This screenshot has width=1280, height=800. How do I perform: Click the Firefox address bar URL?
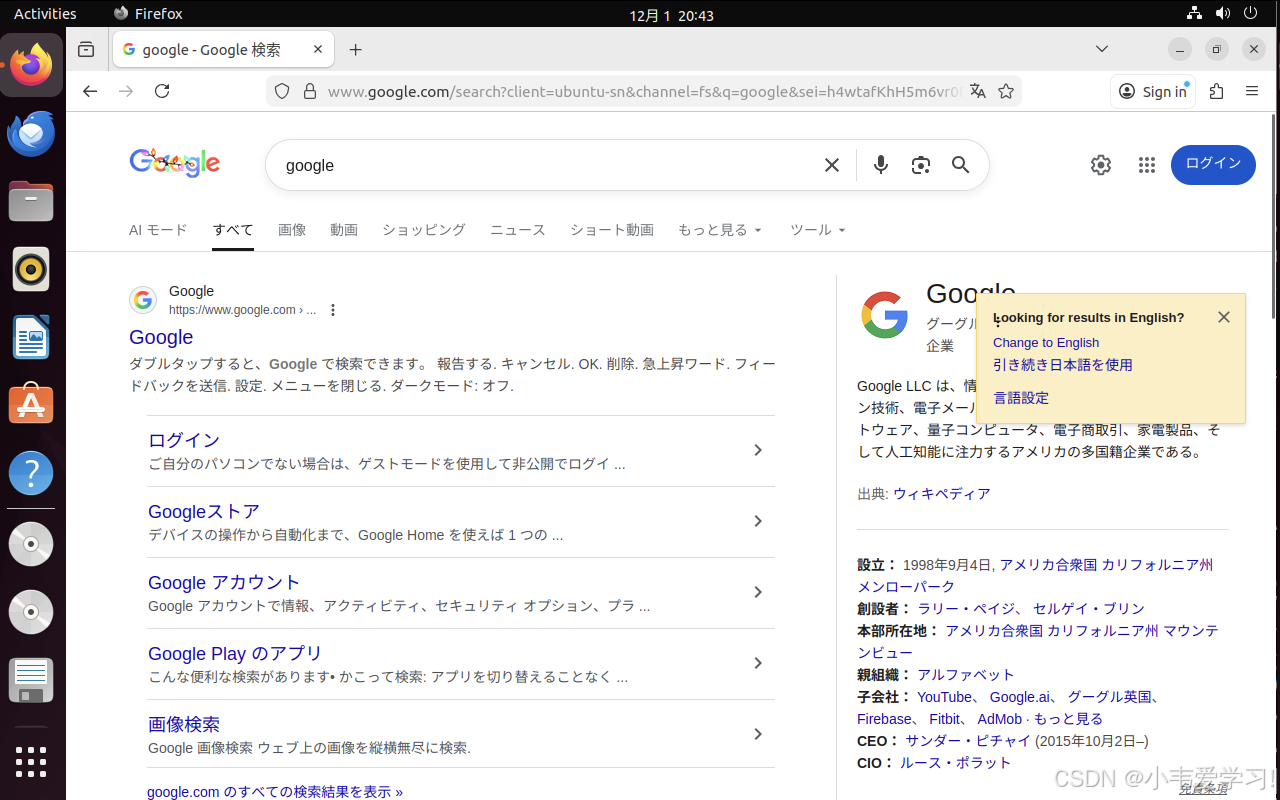(x=645, y=91)
